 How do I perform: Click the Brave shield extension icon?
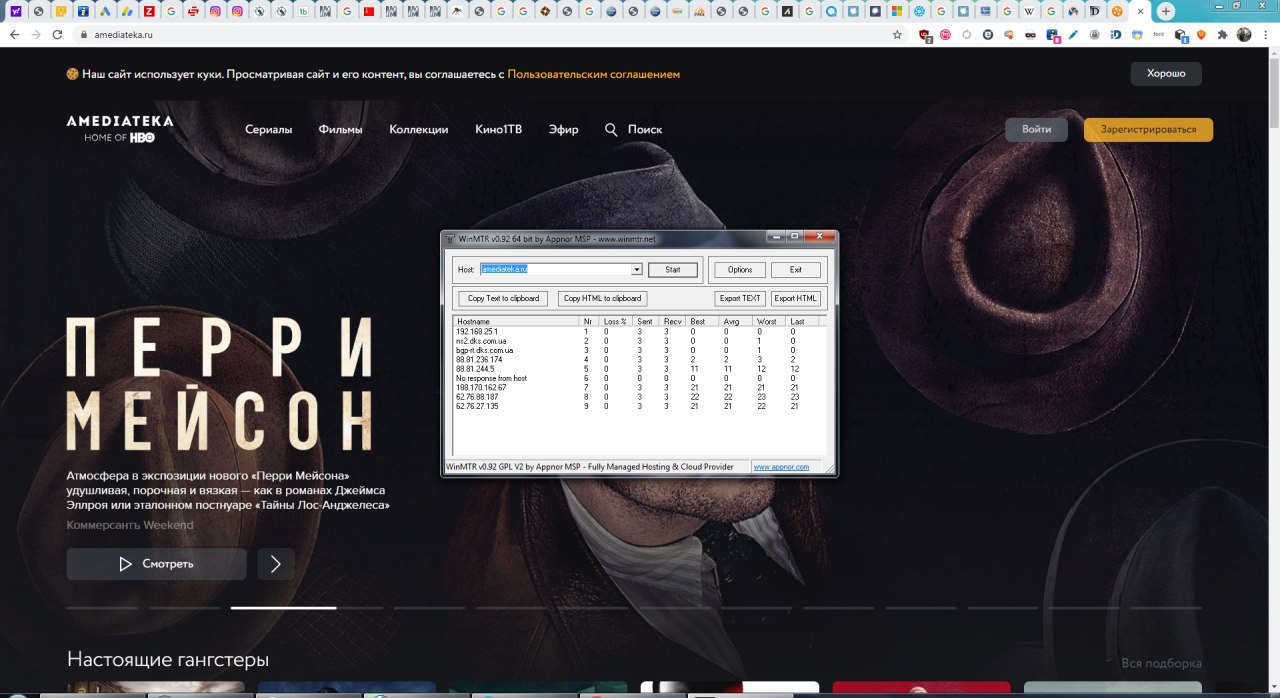1200,34
